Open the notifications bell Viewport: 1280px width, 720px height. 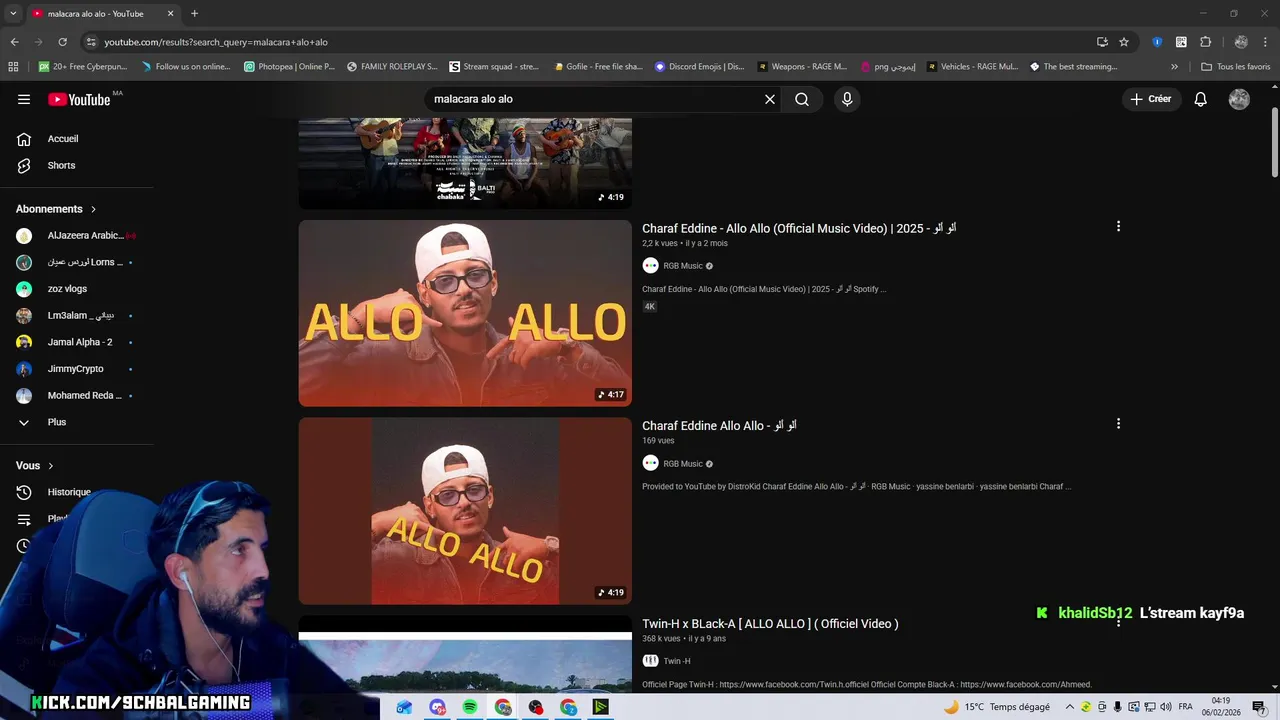click(x=1201, y=99)
